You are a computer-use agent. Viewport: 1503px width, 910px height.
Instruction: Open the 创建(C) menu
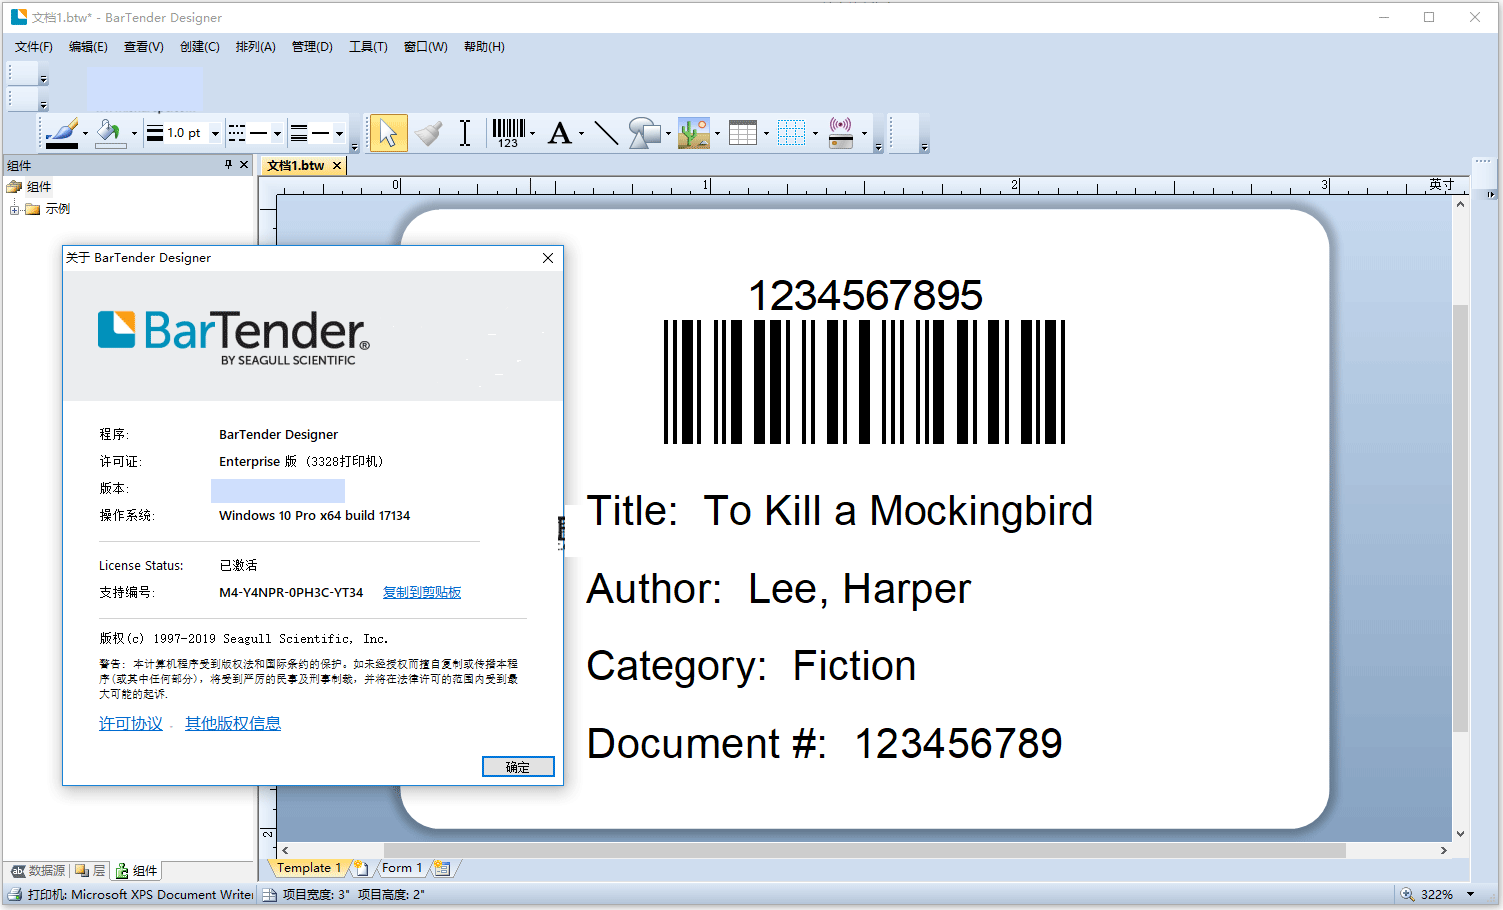199,47
